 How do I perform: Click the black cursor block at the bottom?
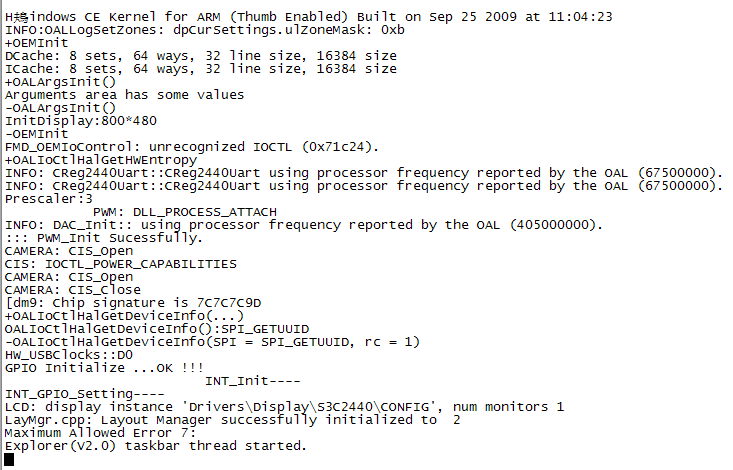[x=9, y=460]
